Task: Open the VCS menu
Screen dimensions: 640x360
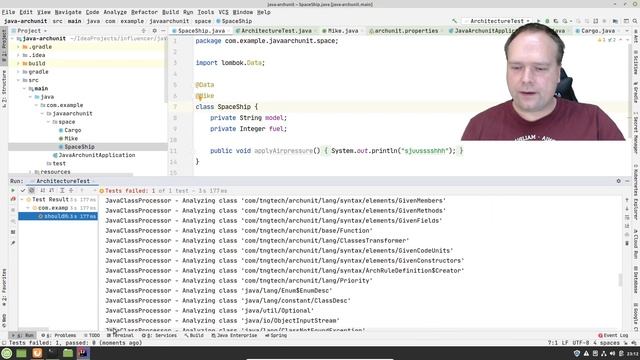Action: [x=223, y=12]
